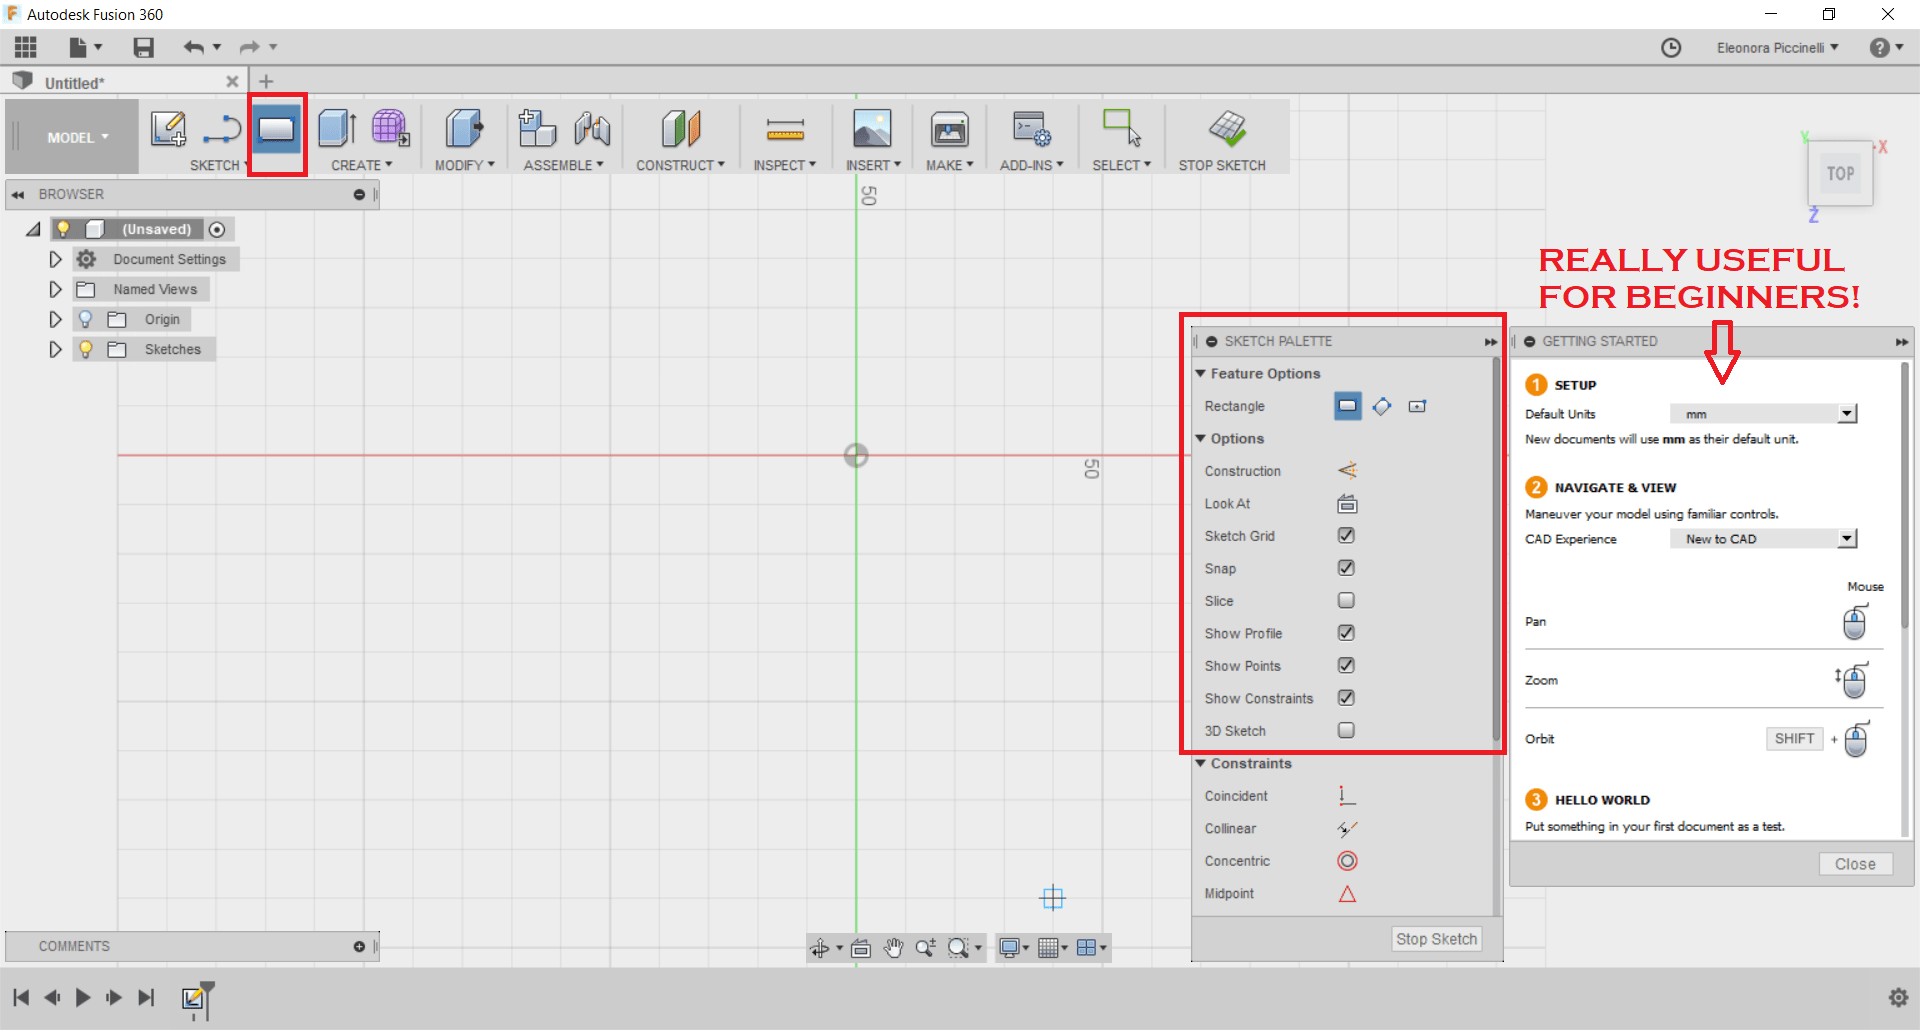Expand the Origin tree node
1920x1030 pixels.
55,319
